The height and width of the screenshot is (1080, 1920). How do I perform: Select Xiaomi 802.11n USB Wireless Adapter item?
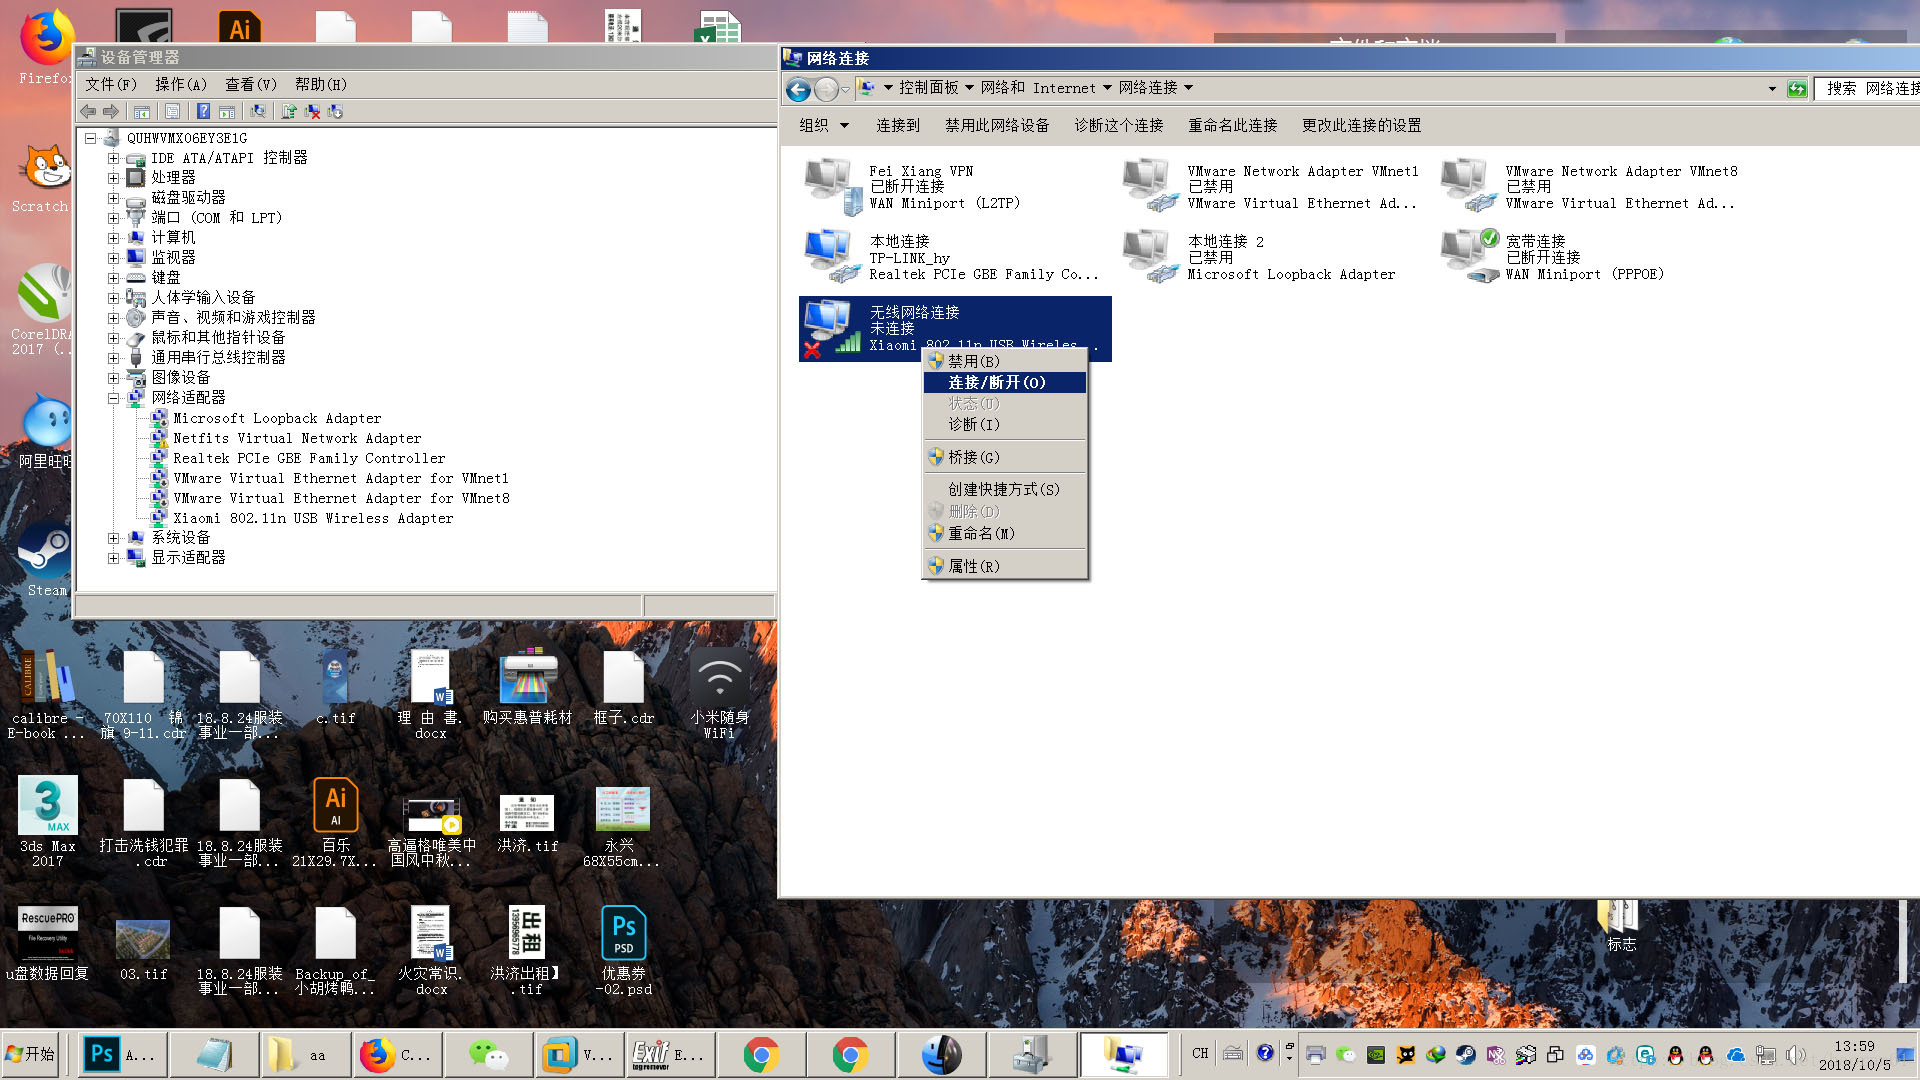(x=312, y=518)
